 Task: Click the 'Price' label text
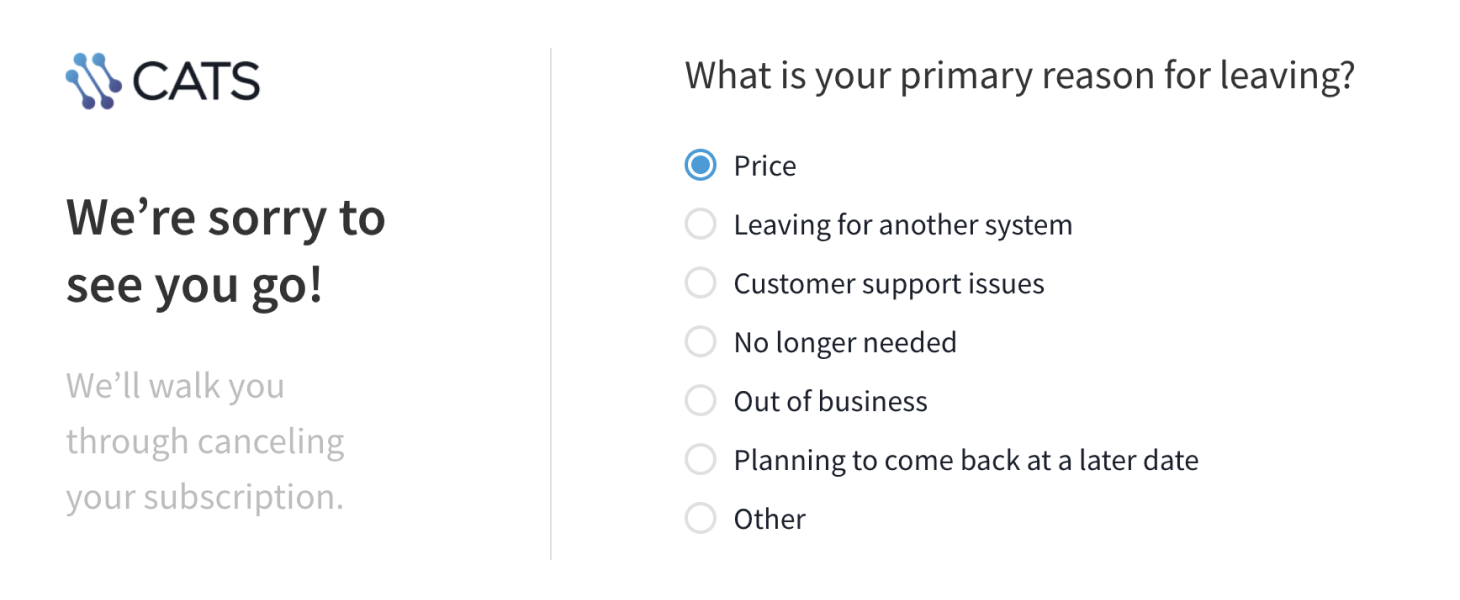(x=765, y=166)
